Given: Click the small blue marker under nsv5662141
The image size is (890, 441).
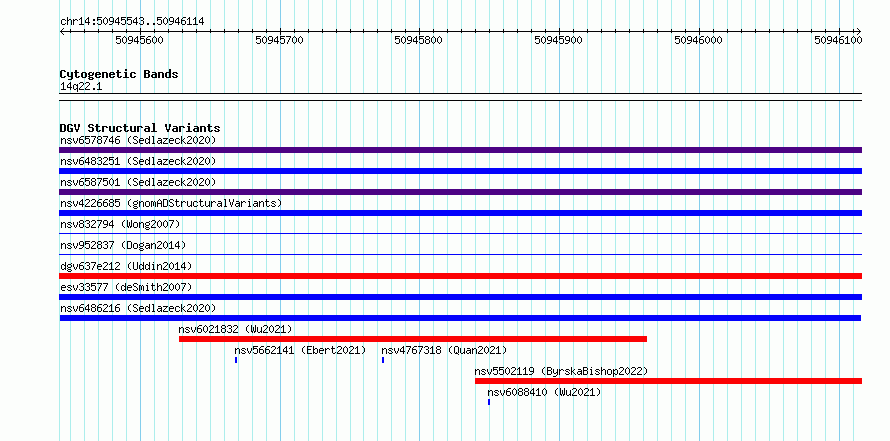Looking at the screenshot, I should coord(236,360).
